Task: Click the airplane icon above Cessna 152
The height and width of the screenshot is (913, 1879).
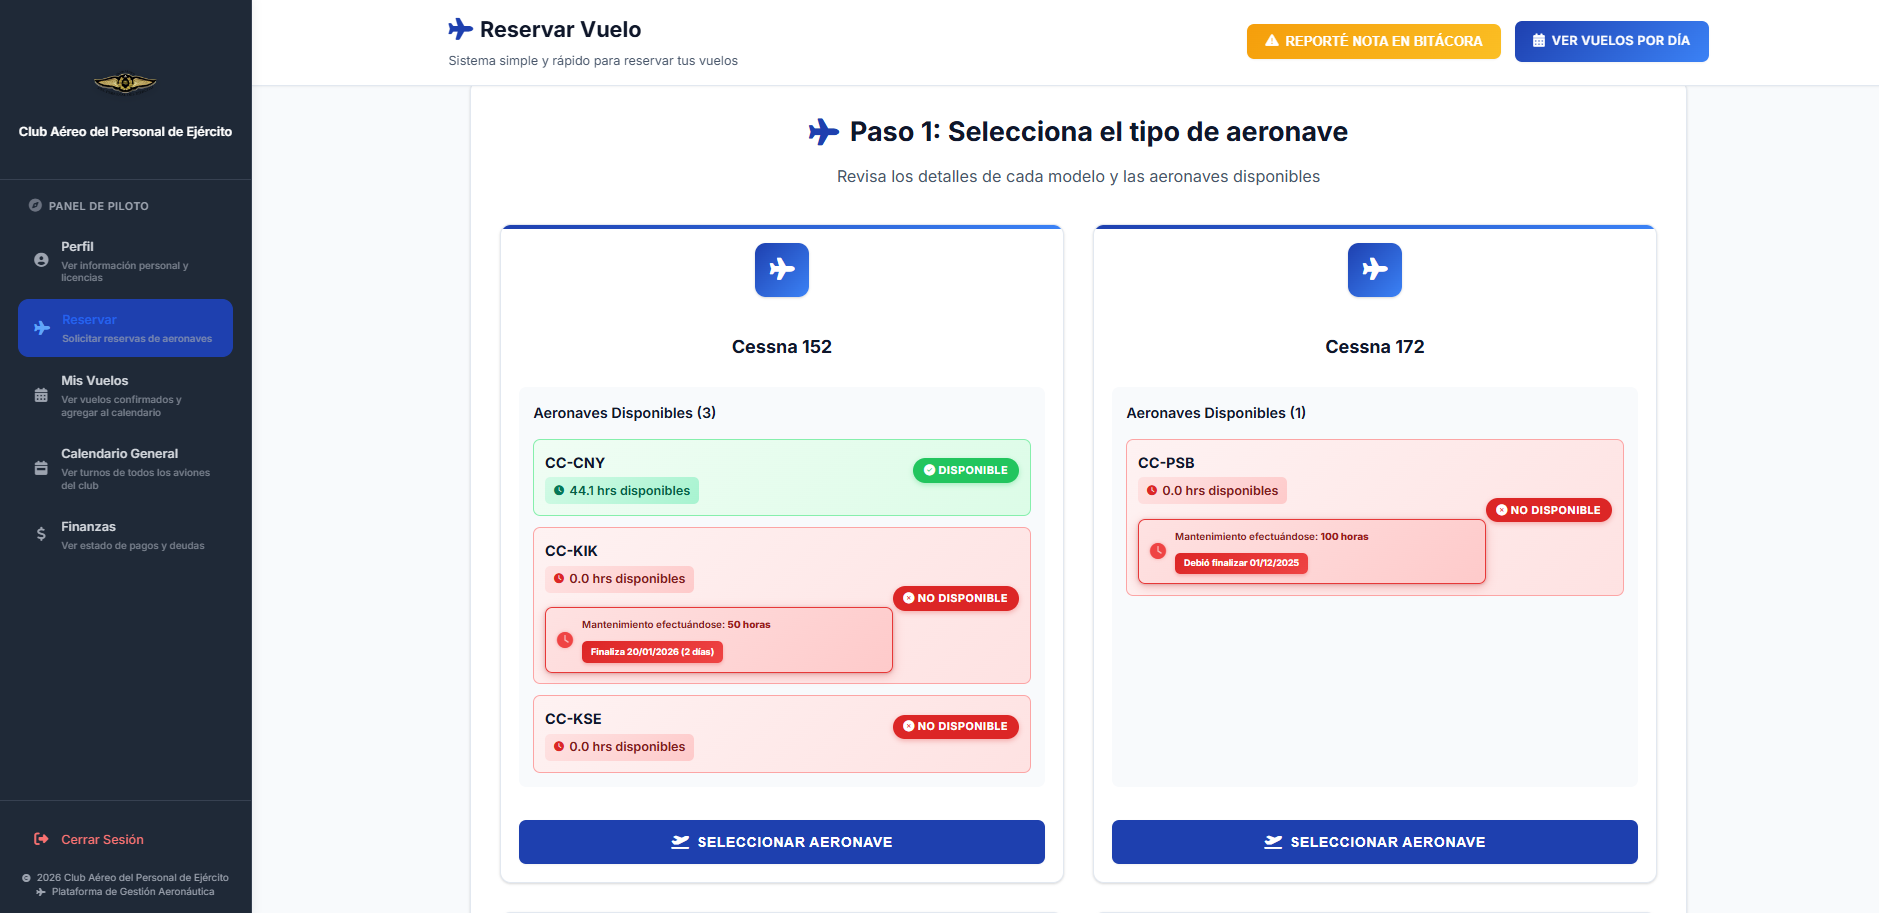Action: point(782,270)
